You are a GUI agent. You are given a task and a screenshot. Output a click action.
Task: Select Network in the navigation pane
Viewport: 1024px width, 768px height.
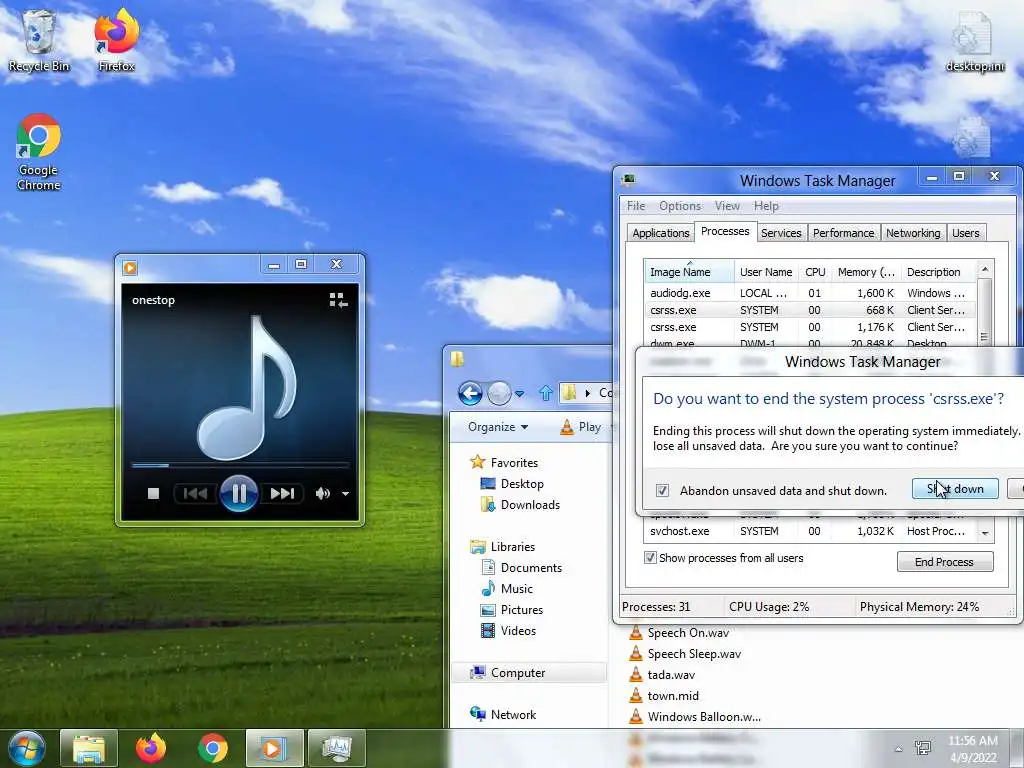coord(504,714)
